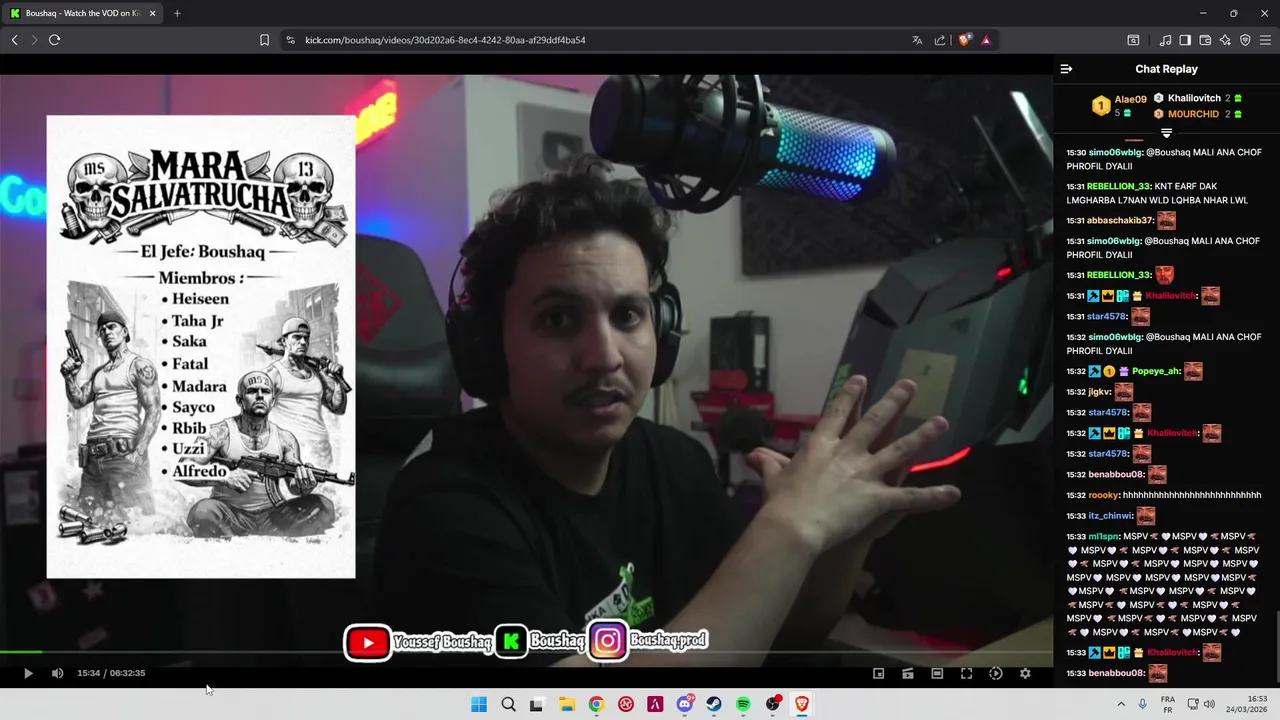Open the Popeye_ah chat username

pos(1156,371)
